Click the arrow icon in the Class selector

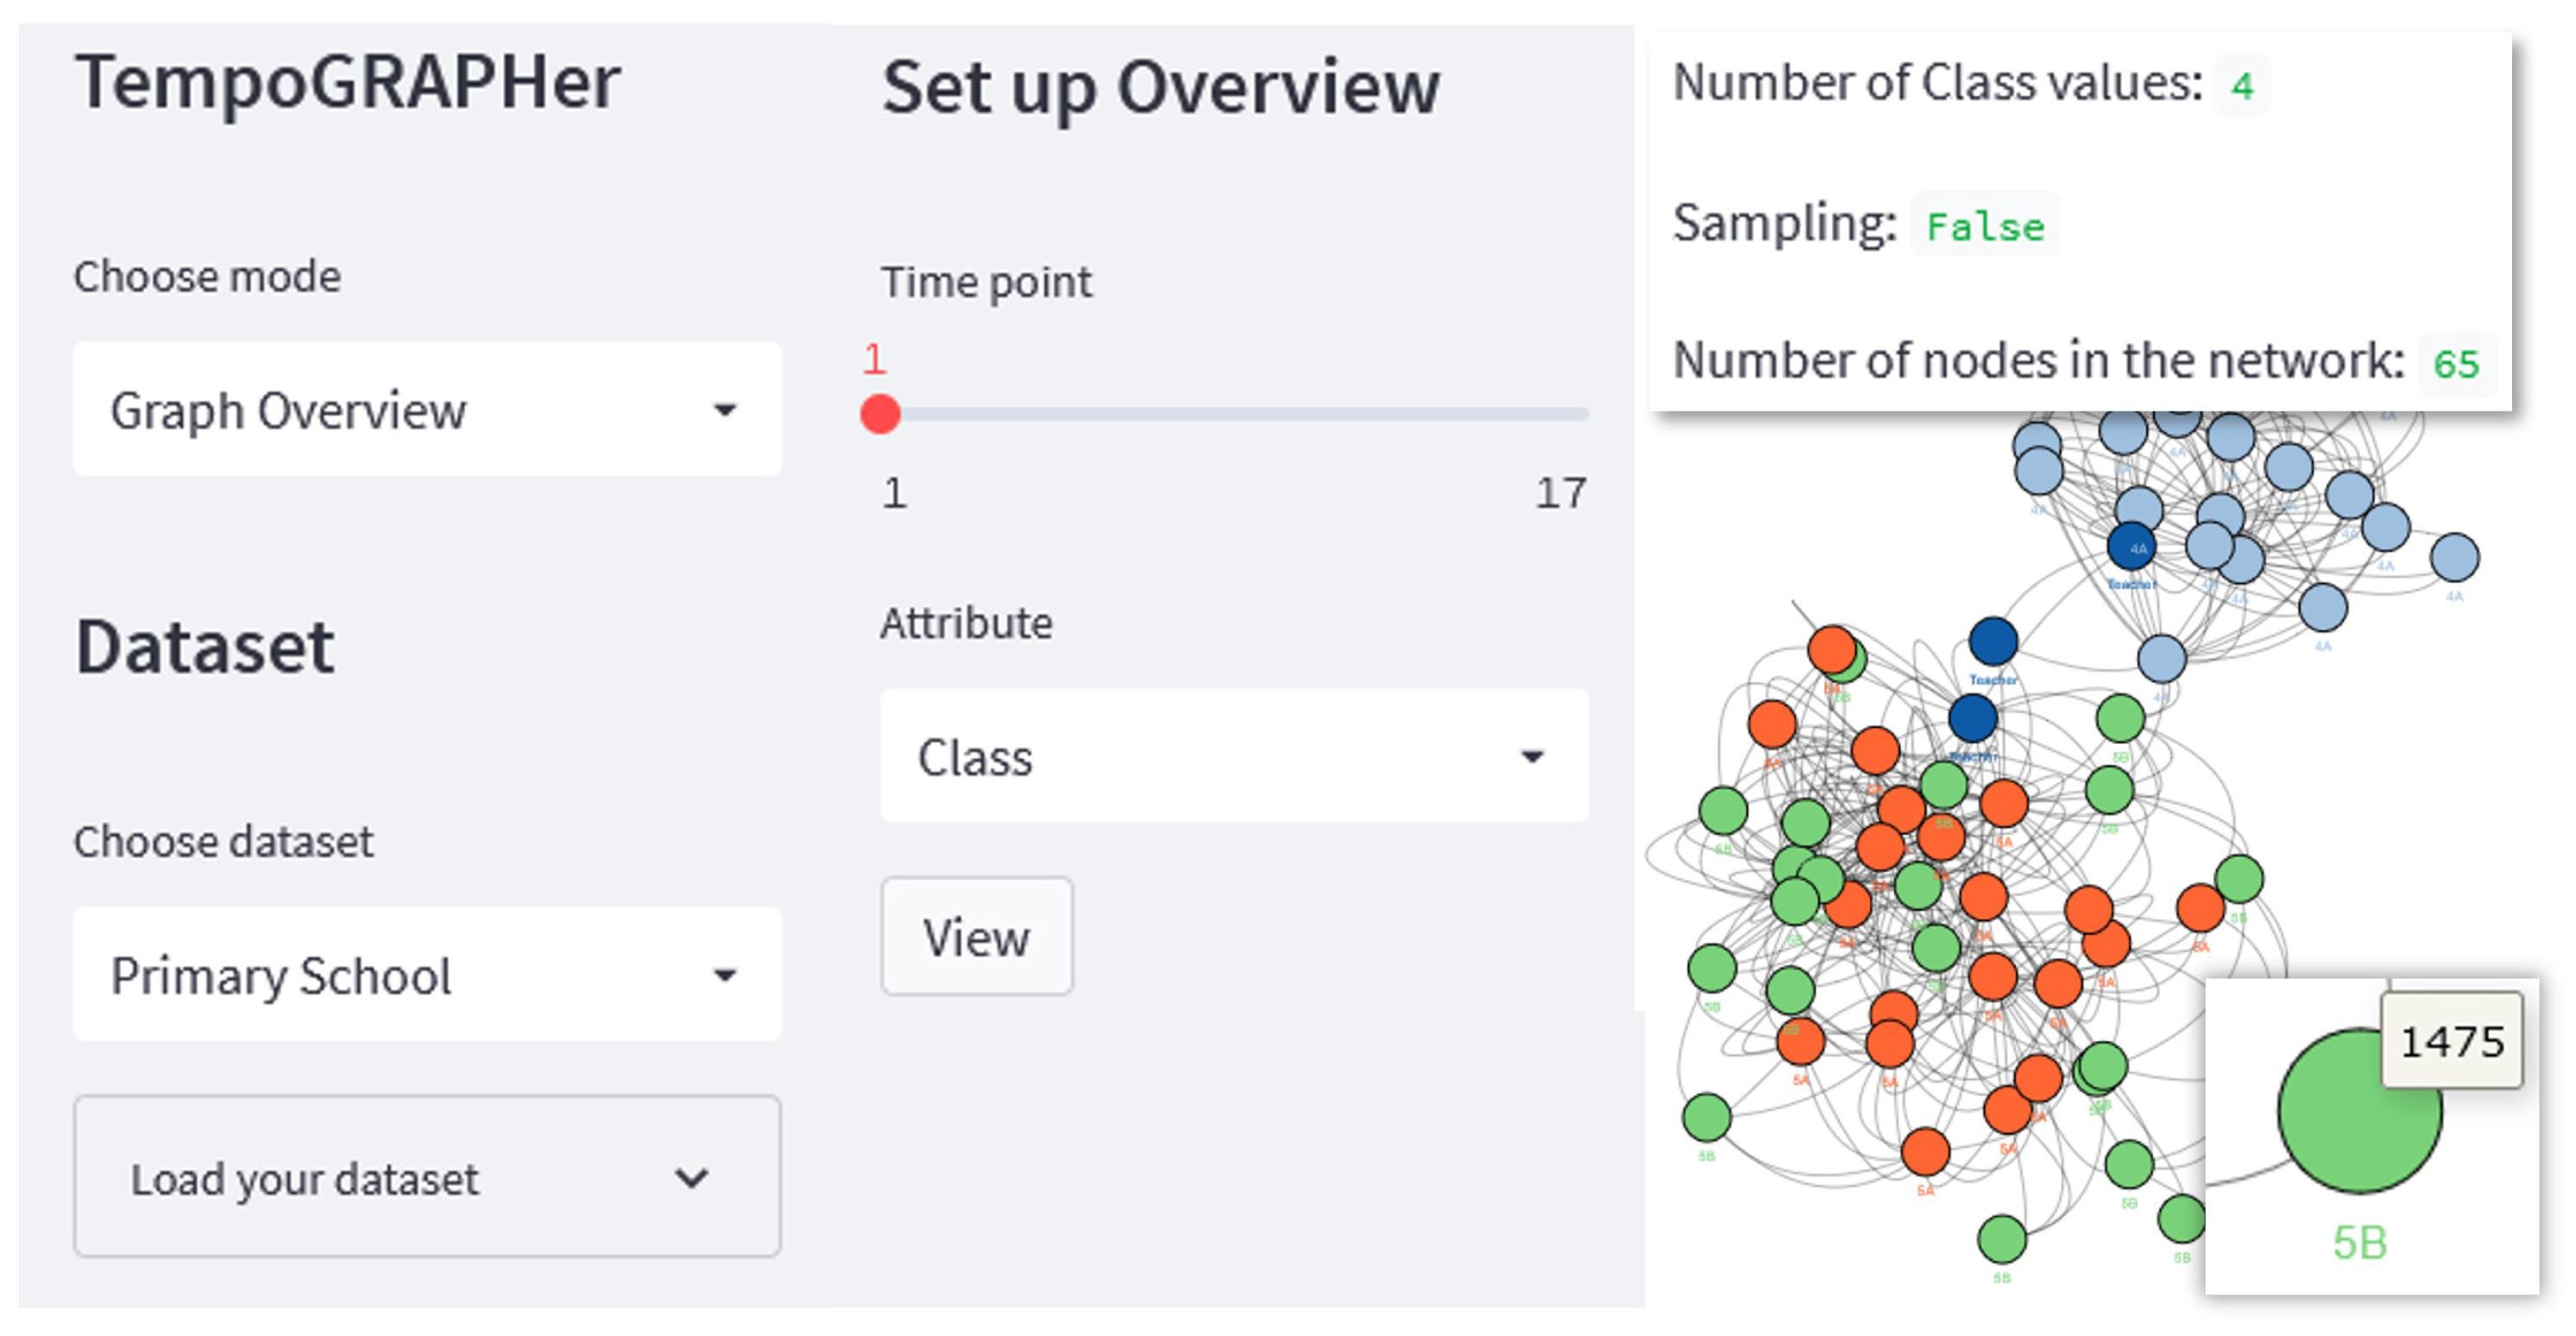tap(1531, 756)
